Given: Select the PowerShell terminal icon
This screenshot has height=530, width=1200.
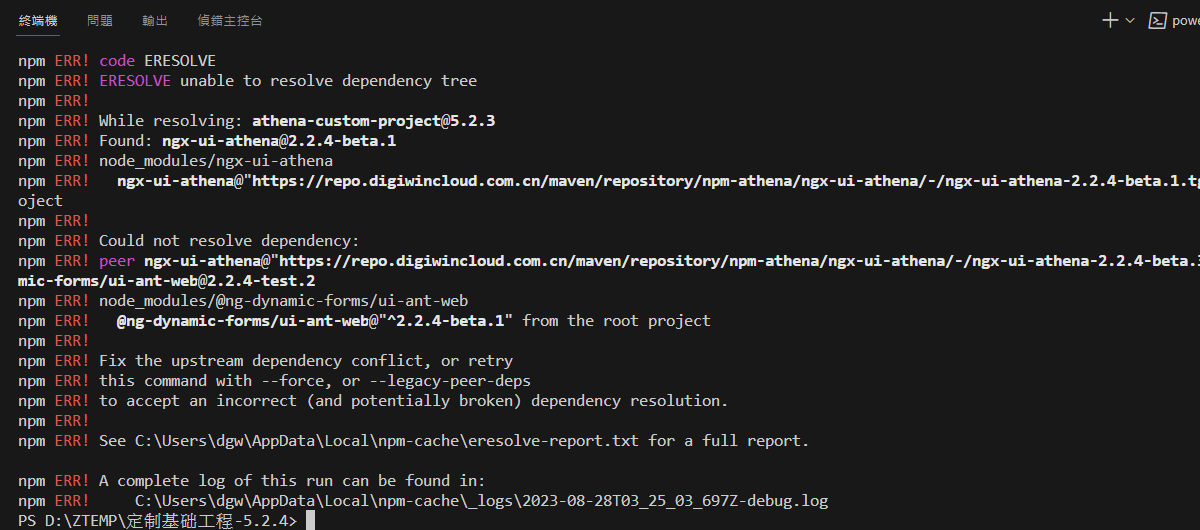Looking at the screenshot, I should (x=1158, y=20).
